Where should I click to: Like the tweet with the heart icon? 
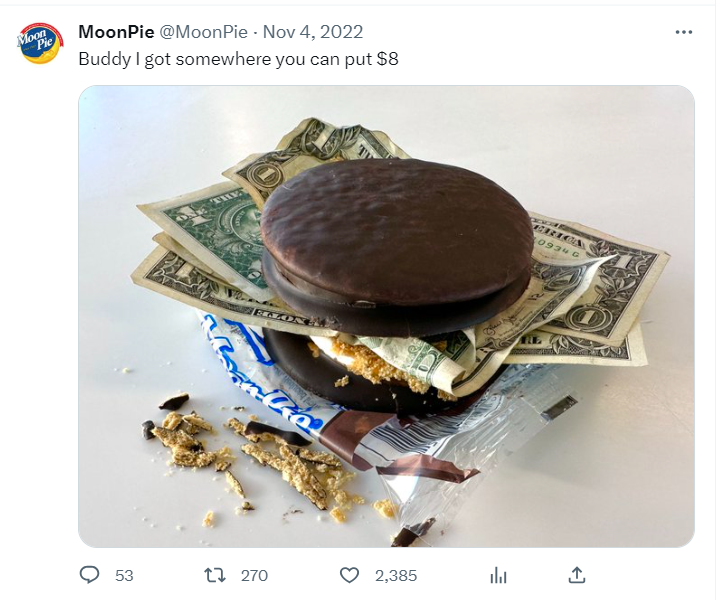pos(349,575)
